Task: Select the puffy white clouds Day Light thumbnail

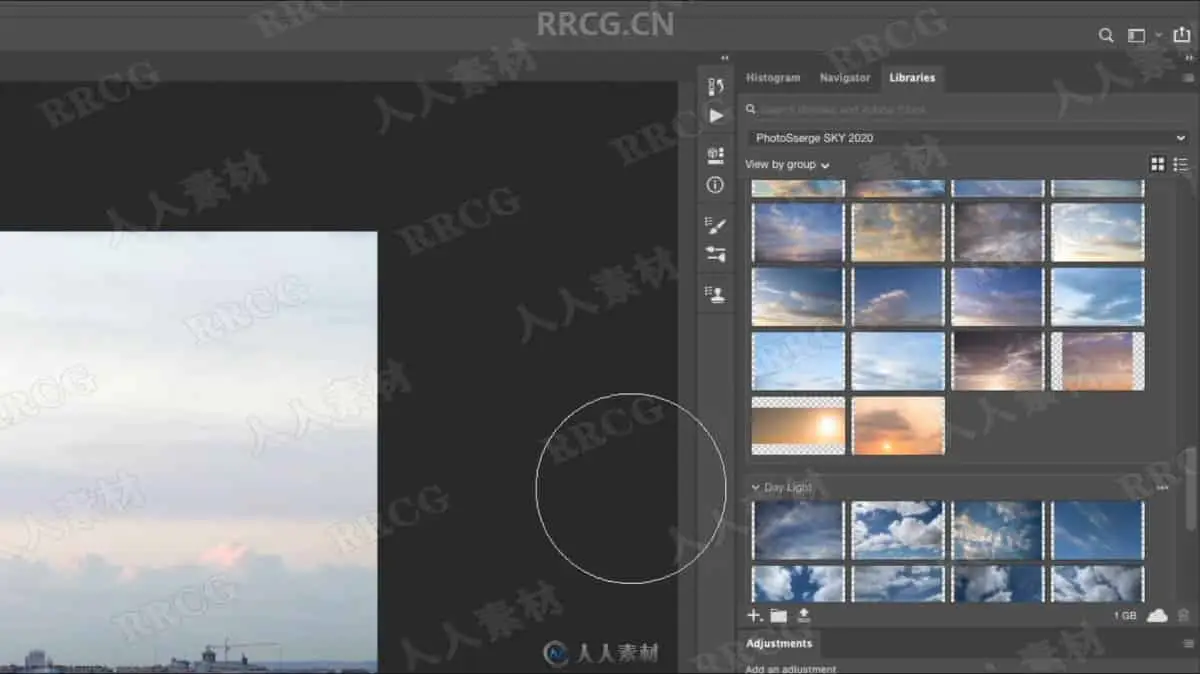Action: 898,530
